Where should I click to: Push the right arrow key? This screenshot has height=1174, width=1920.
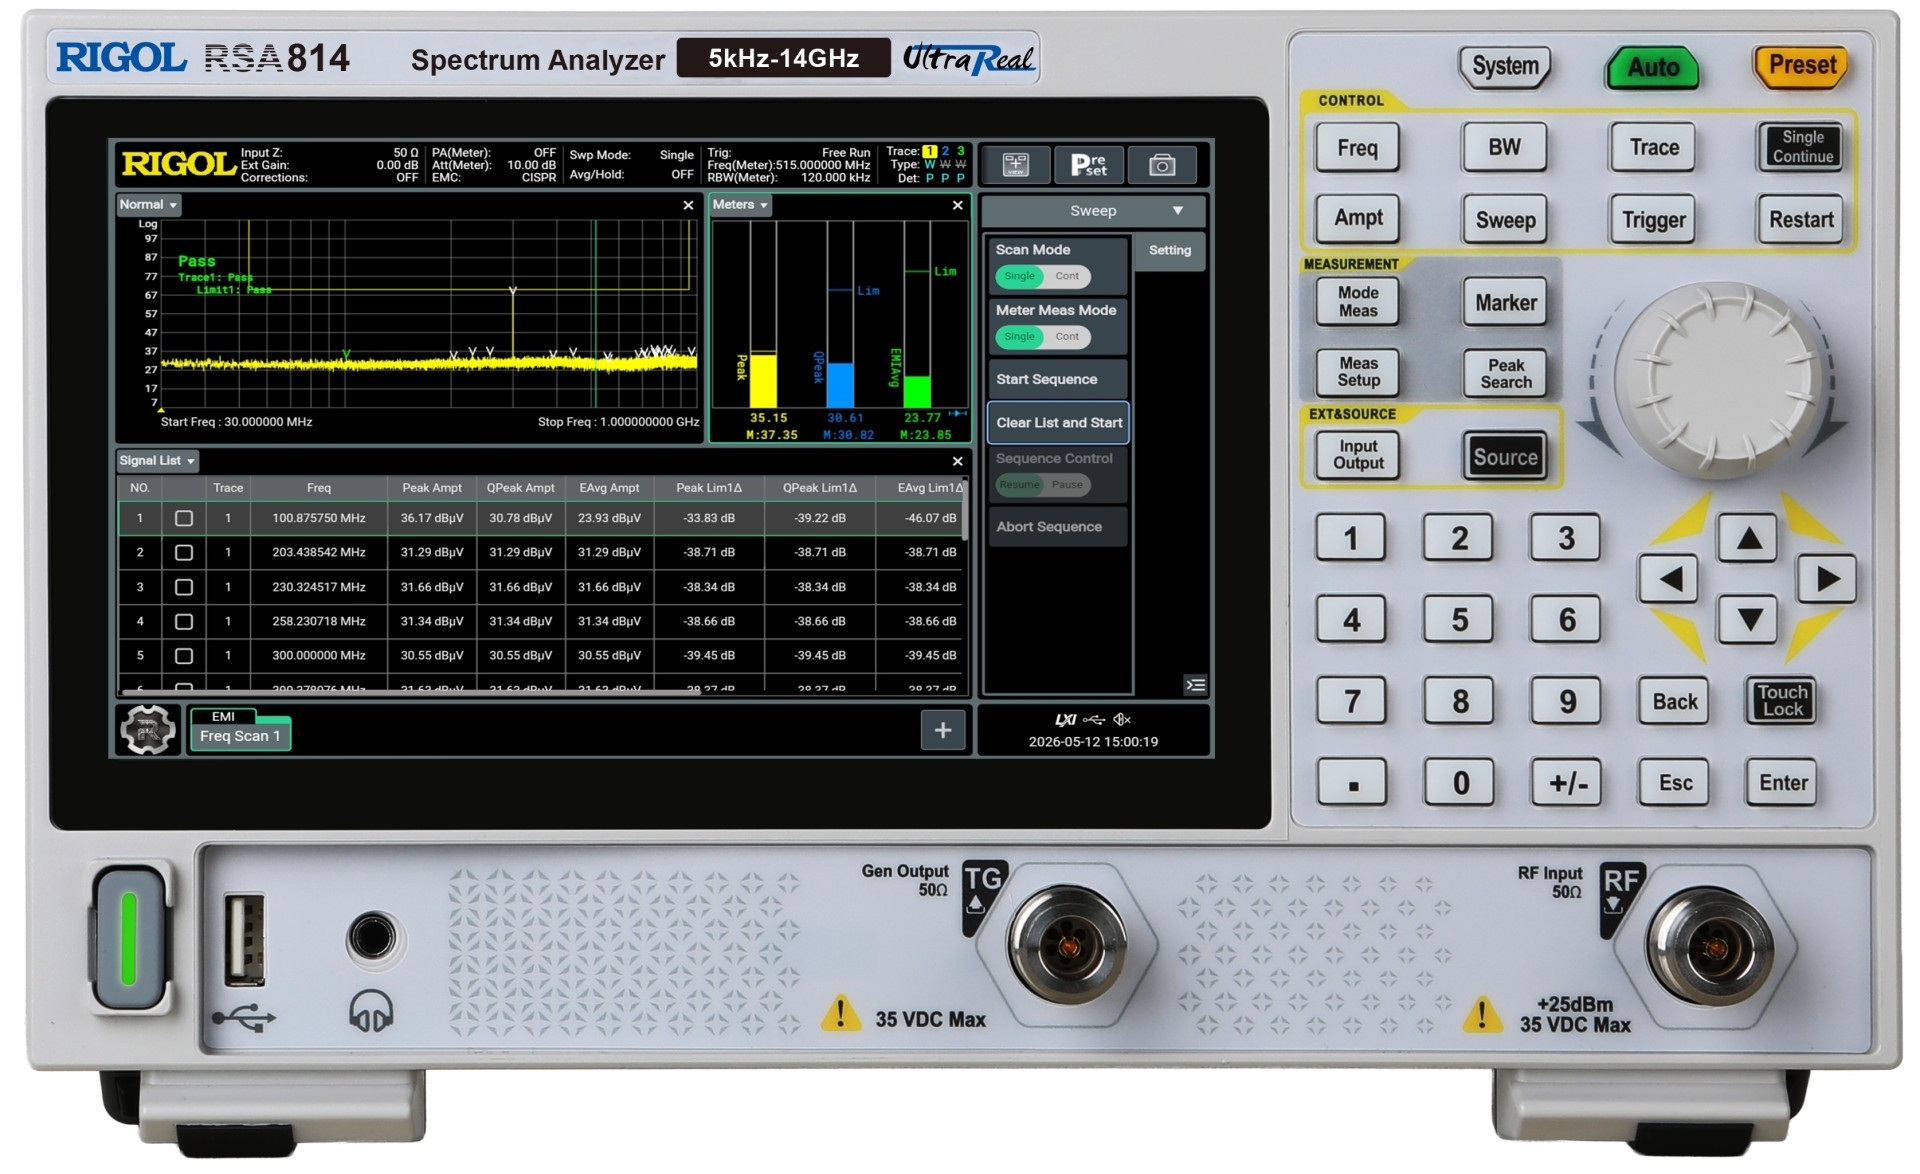pyautogui.click(x=1827, y=578)
